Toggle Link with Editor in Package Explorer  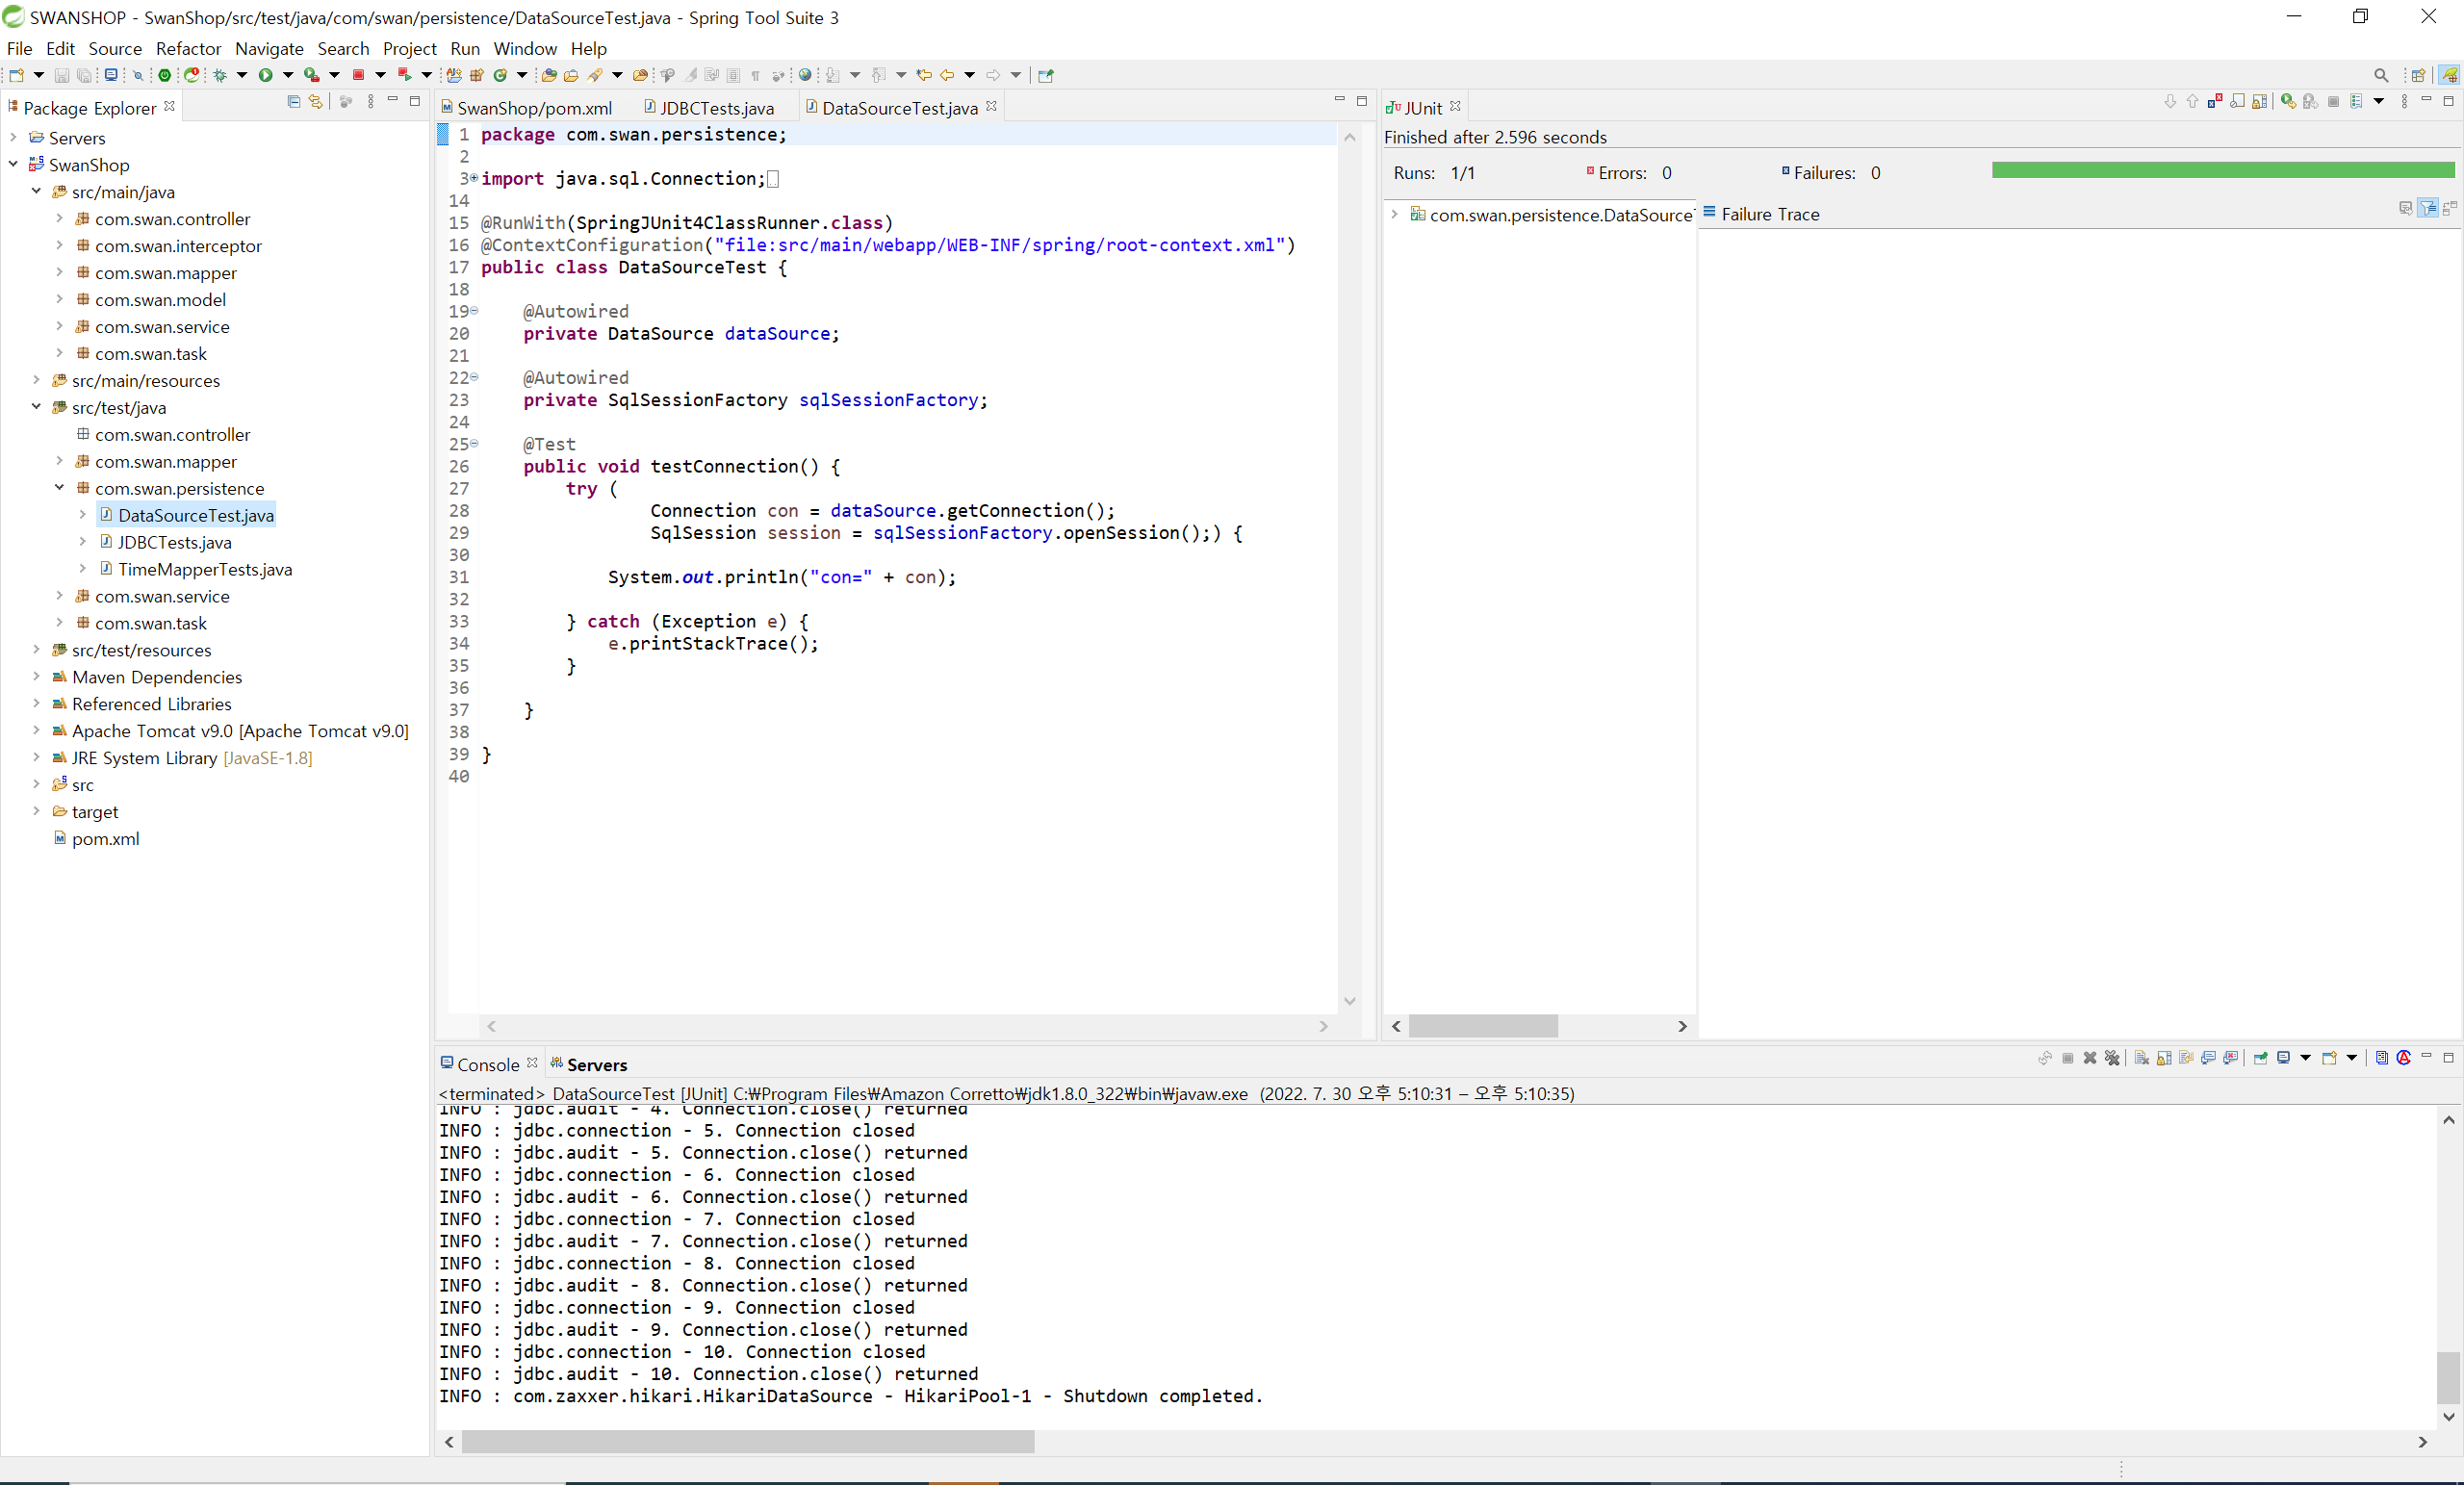[x=316, y=102]
